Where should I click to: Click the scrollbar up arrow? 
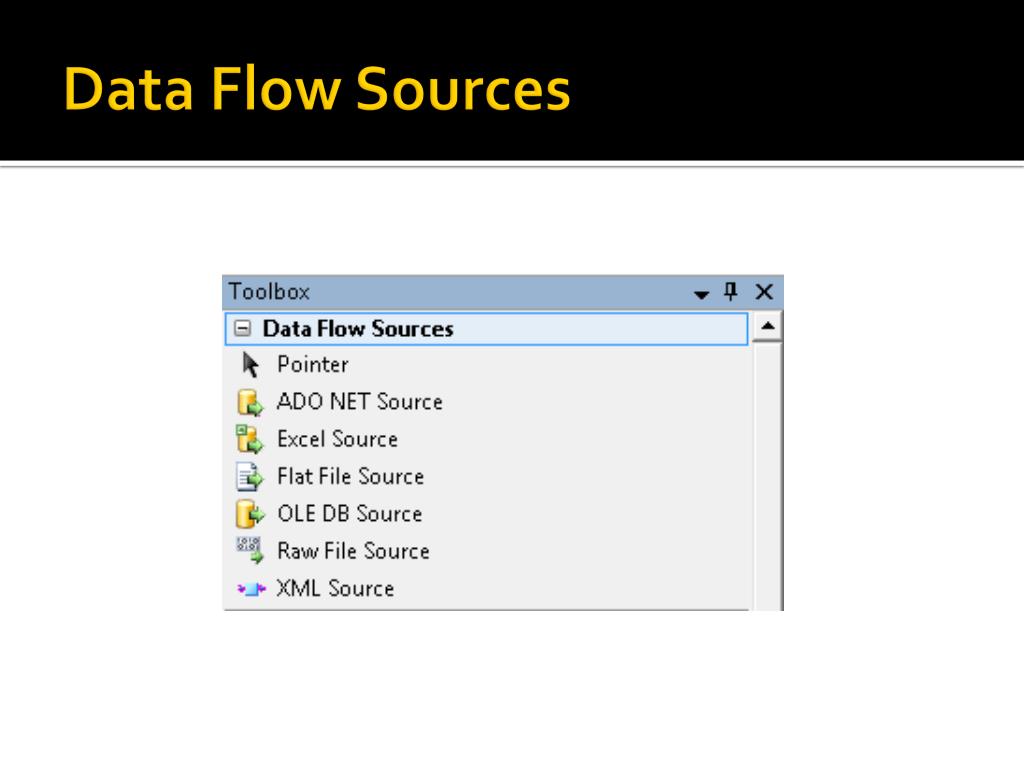[767, 327]
